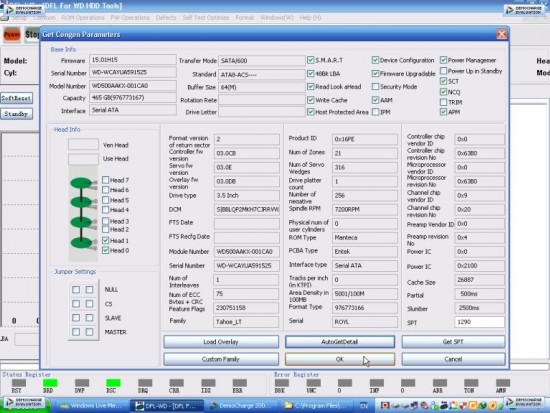Cancel the Get Congen Parameters dialog
Image resolution: width=550 pixels, height=413 pixels.
(453, 359)
